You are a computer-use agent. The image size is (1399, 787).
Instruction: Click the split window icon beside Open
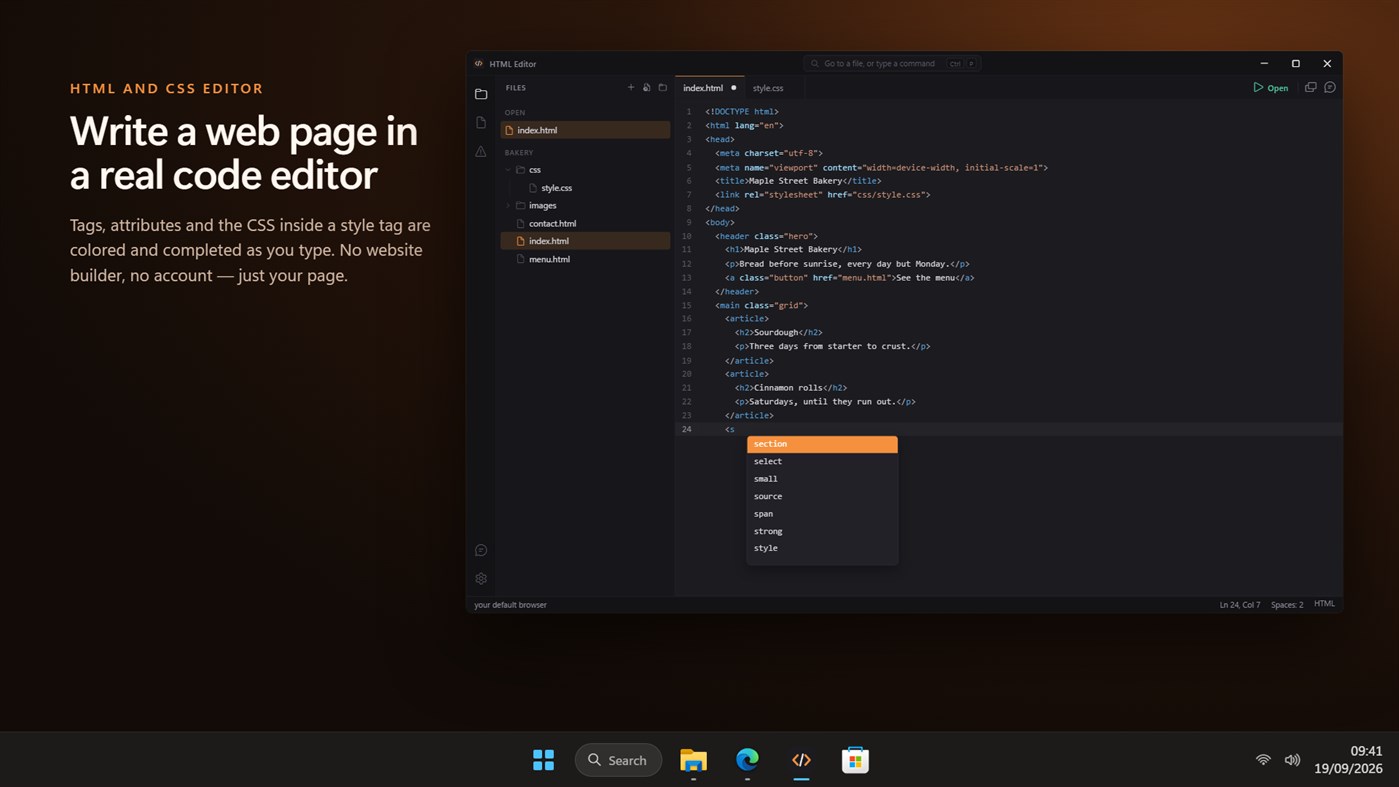click(x=1311, y=88)
